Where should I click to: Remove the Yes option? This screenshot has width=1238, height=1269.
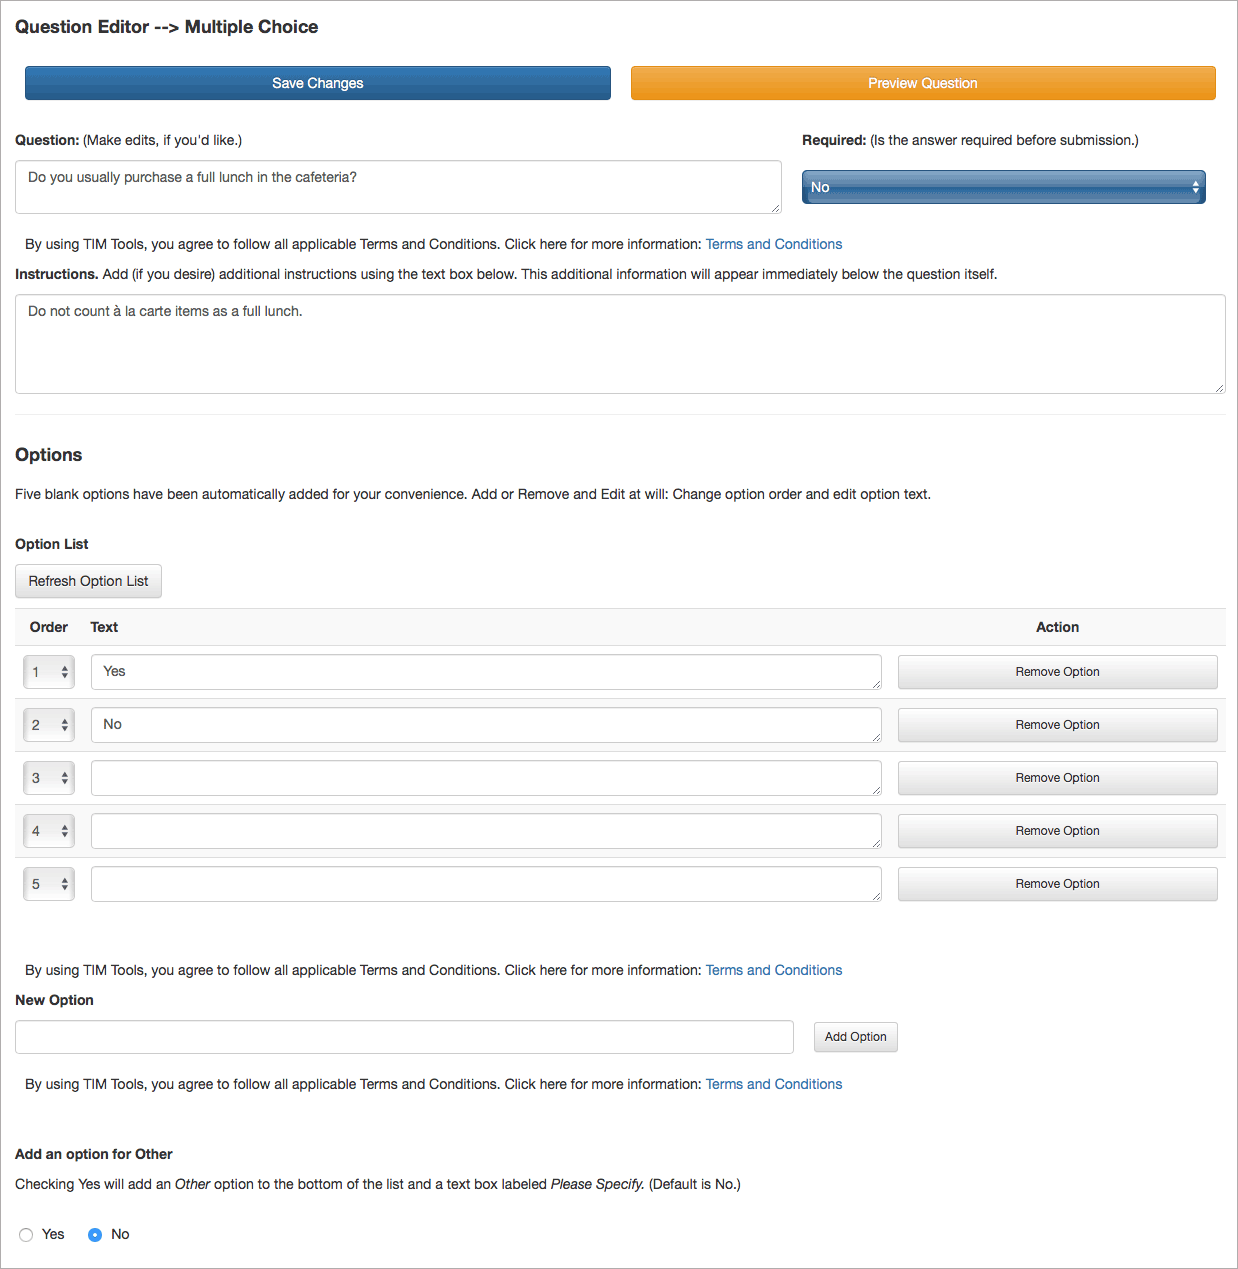coord(1057,672)
